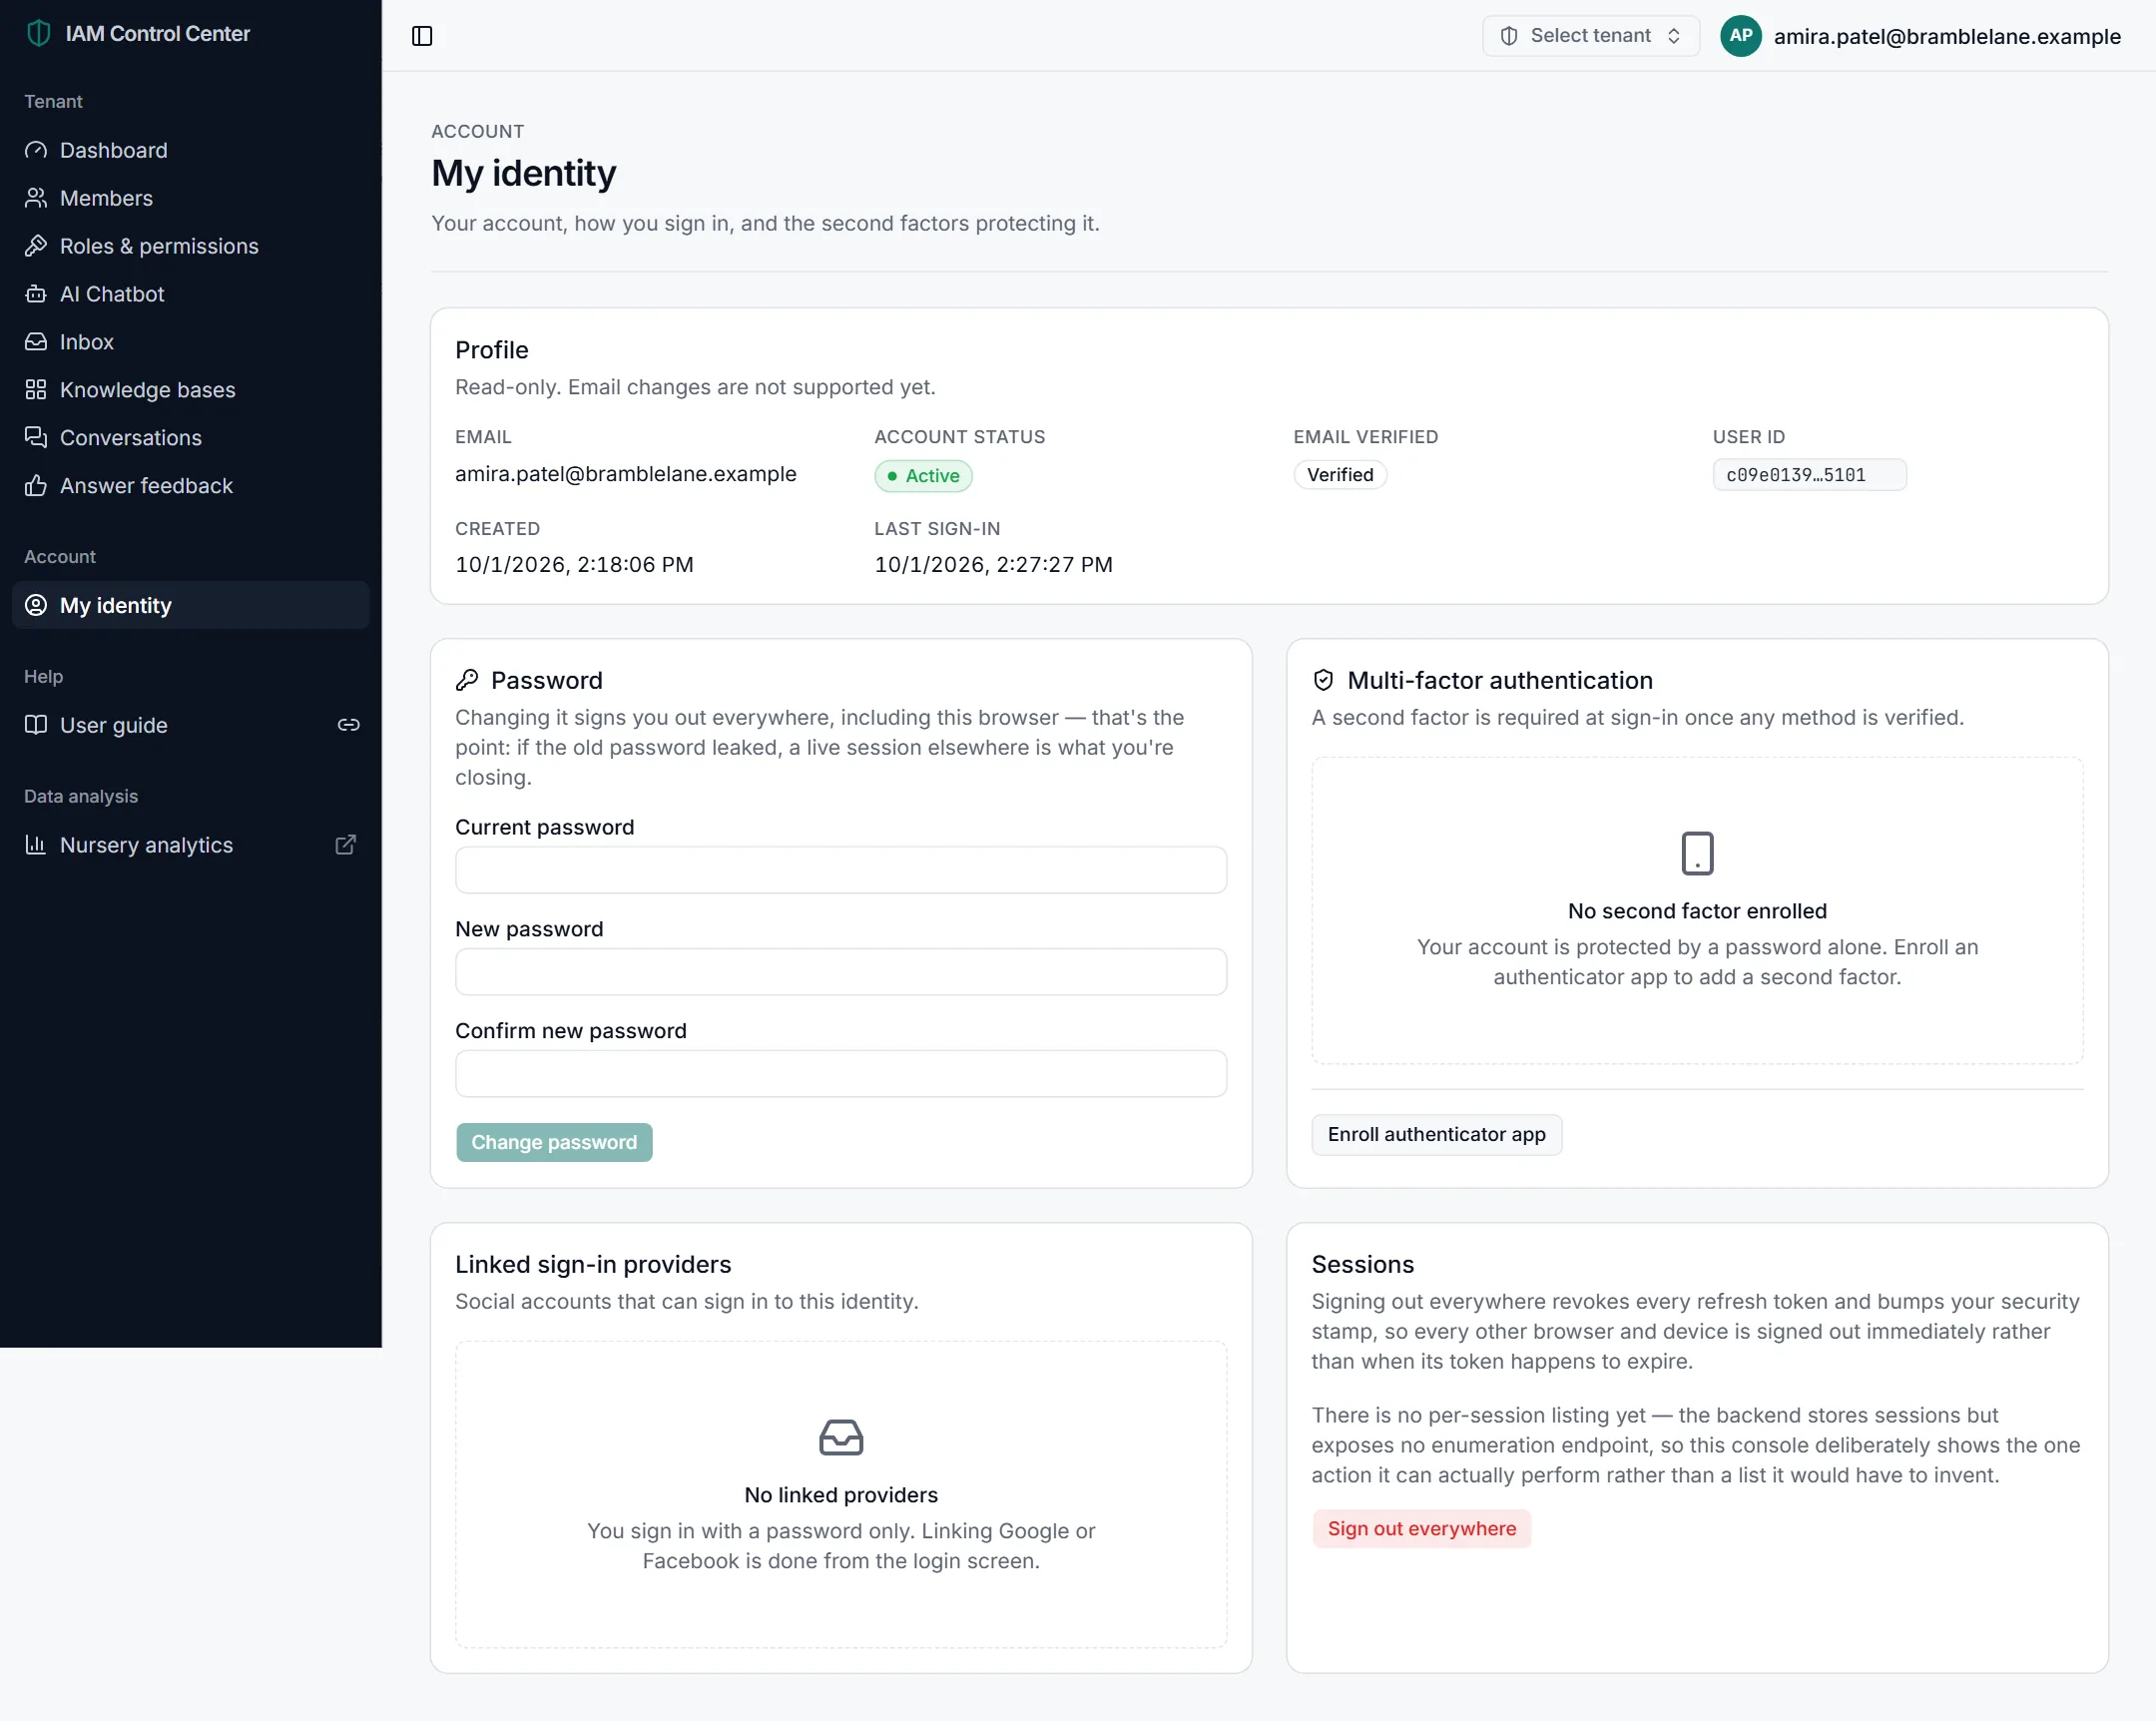Click the Knowledge bases grid icon

coord(36,390)
